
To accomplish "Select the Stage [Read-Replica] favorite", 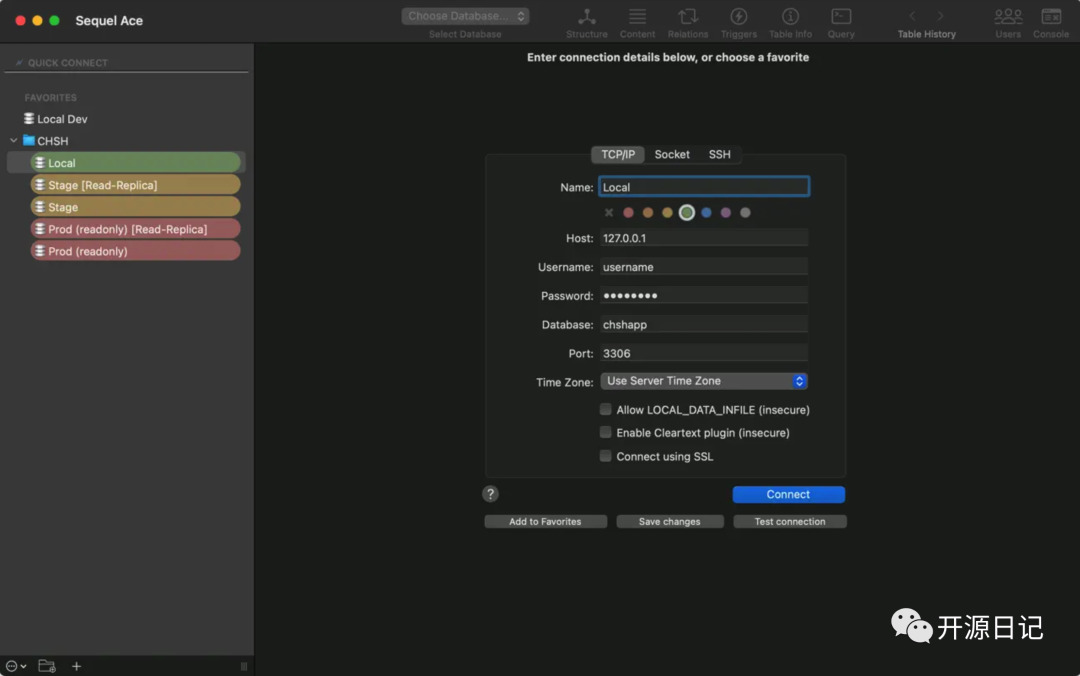I will tap(136, 185).
